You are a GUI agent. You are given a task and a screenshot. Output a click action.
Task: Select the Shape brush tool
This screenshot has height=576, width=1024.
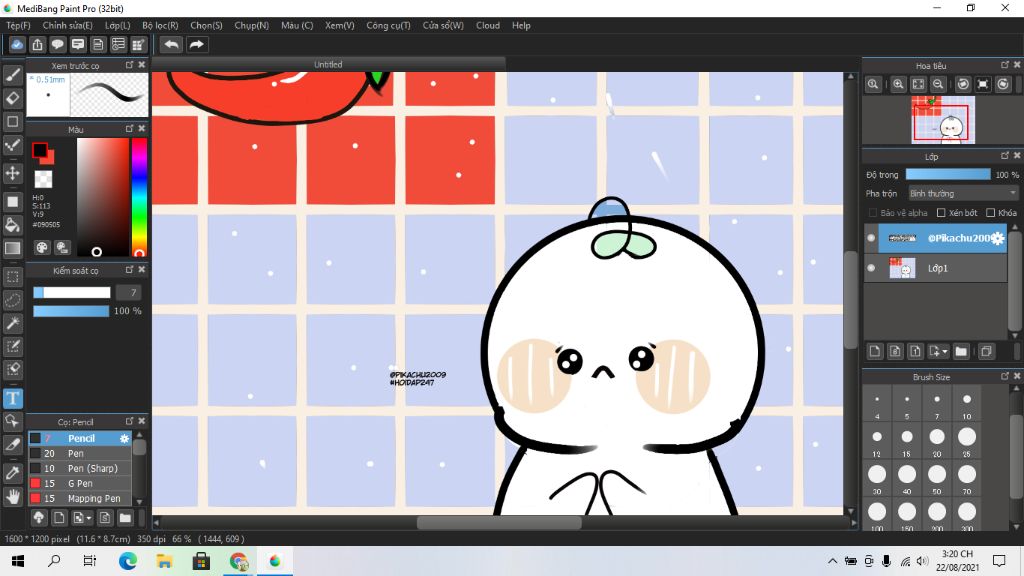(12, 121)
